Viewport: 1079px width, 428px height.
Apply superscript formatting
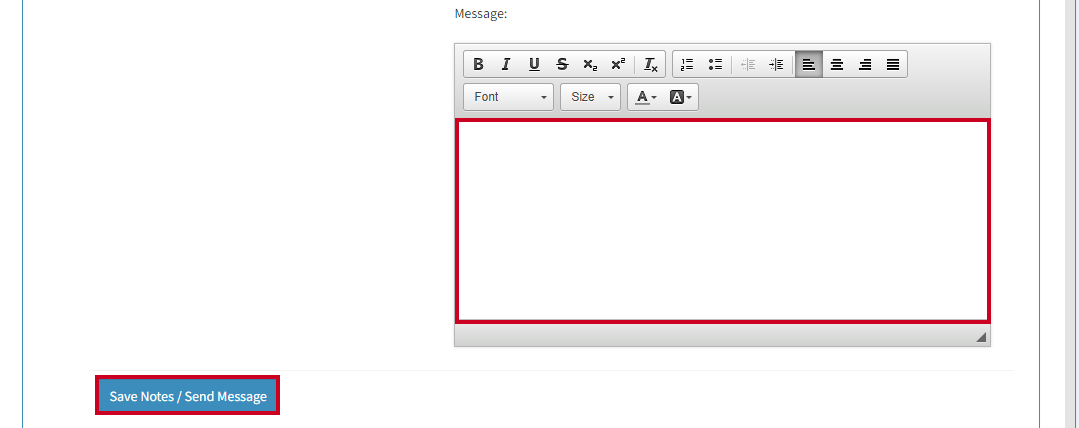pyautogui.click(x=618, y=64)
